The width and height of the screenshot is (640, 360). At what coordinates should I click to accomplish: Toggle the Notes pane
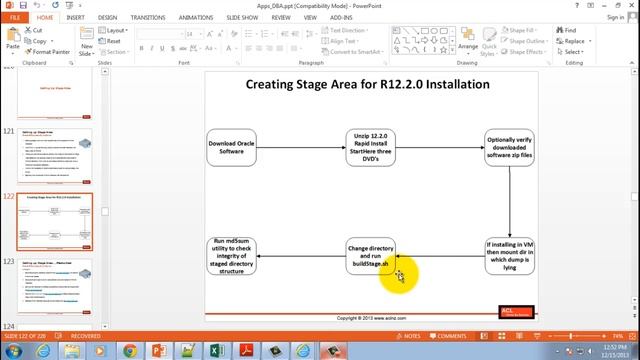point(408,336)
